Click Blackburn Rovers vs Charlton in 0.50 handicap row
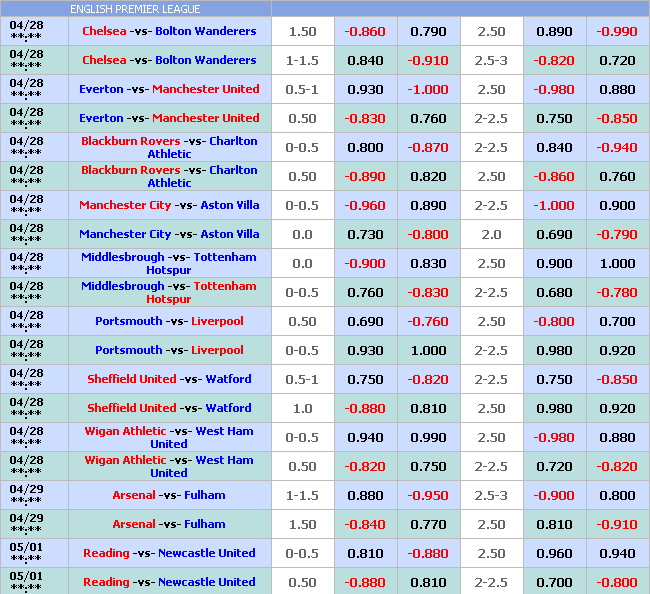The width and height of the screenshot is (650, 594). pos(169,176)
